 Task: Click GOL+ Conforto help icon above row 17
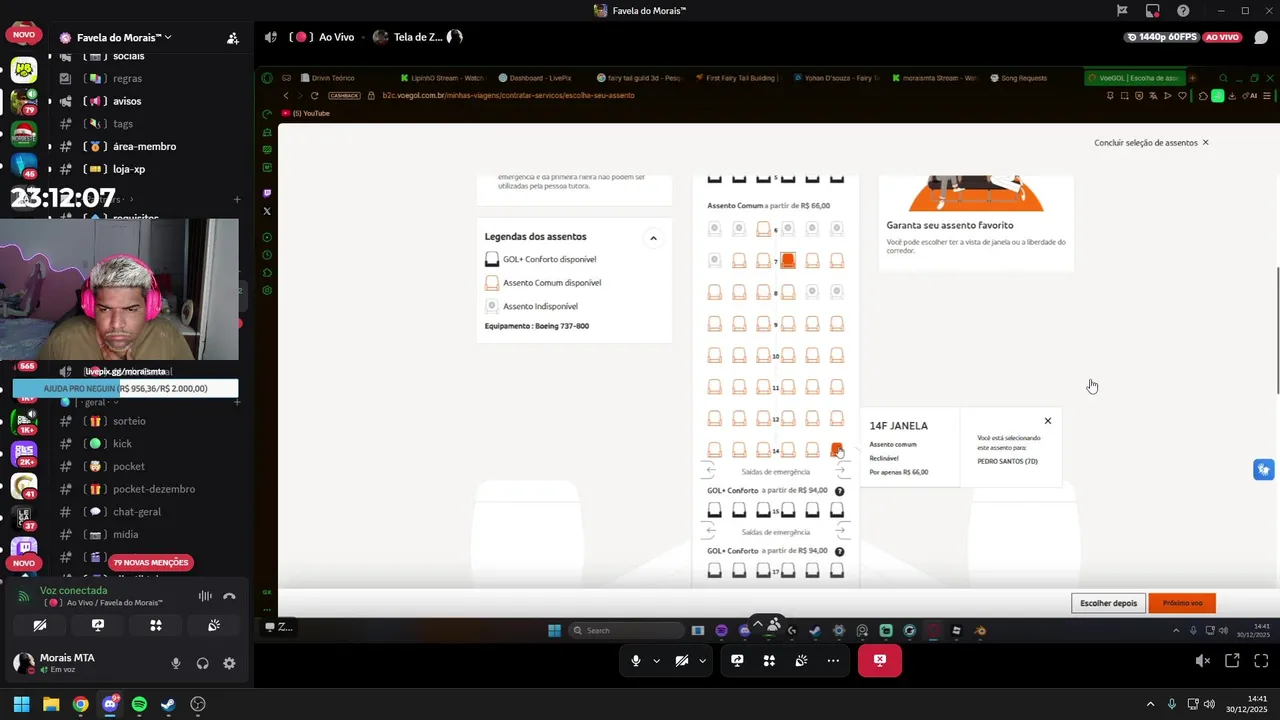click(839, 552)
